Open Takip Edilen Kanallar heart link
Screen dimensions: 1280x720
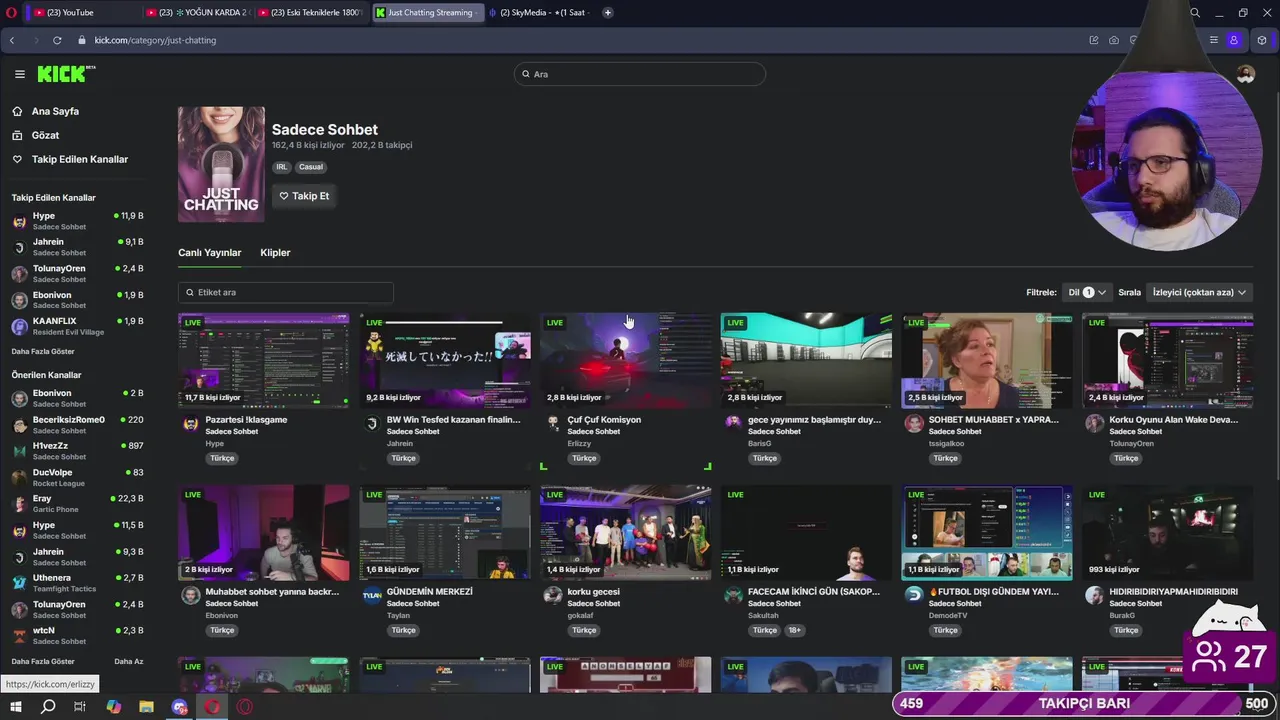[x=70, y=159]
